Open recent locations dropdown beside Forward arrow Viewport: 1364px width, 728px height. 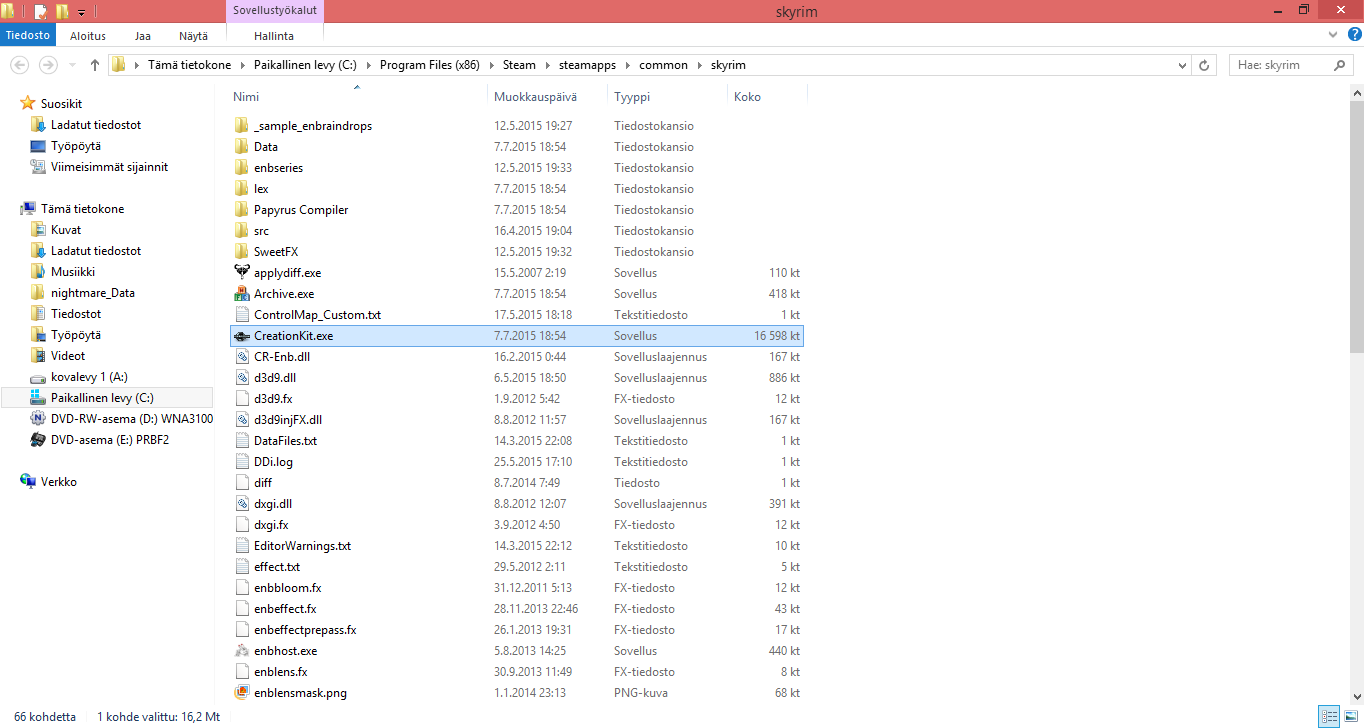72,66
